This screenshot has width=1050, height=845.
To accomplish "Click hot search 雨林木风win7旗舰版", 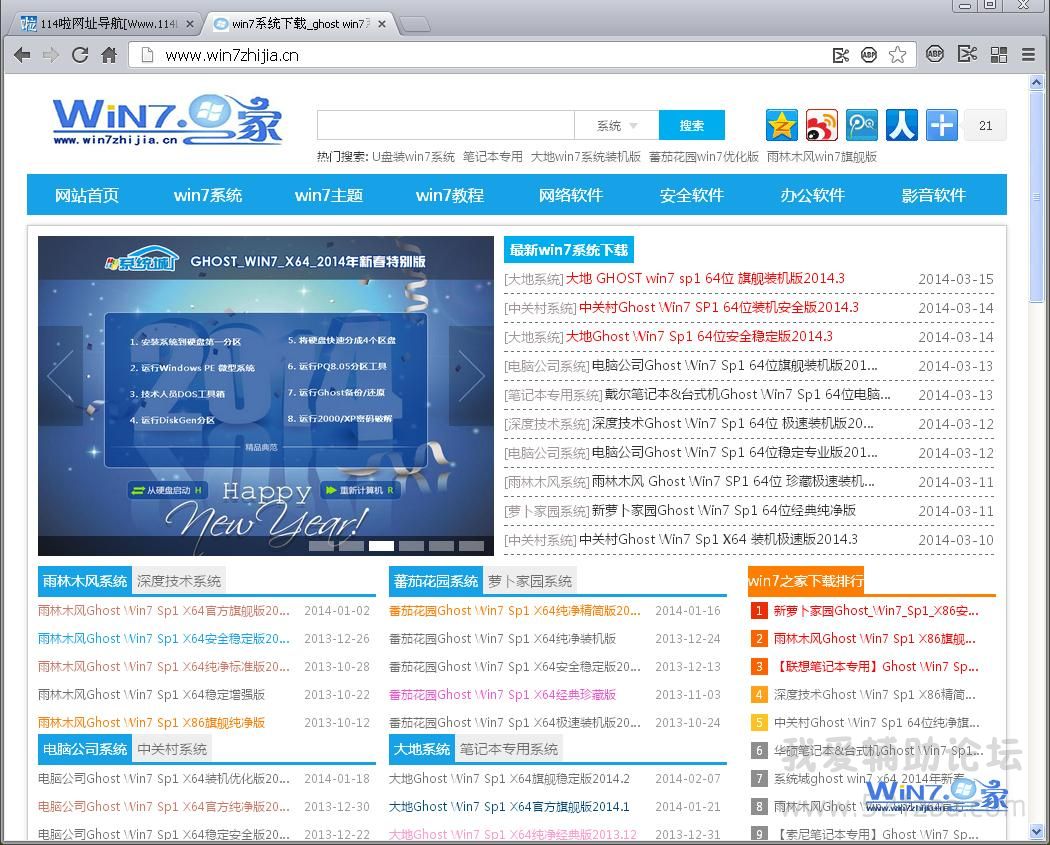I will point(822,157).
